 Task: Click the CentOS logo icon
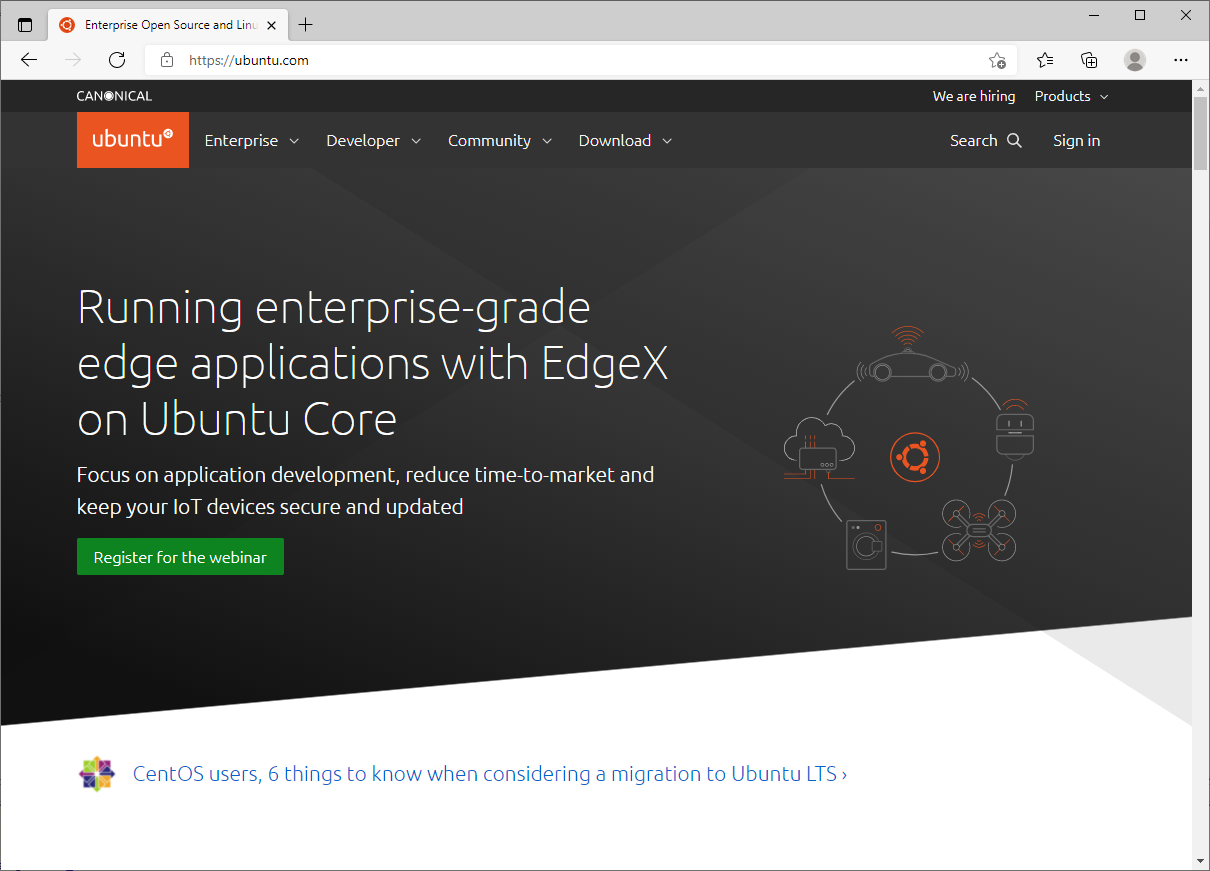coord(97,774)
